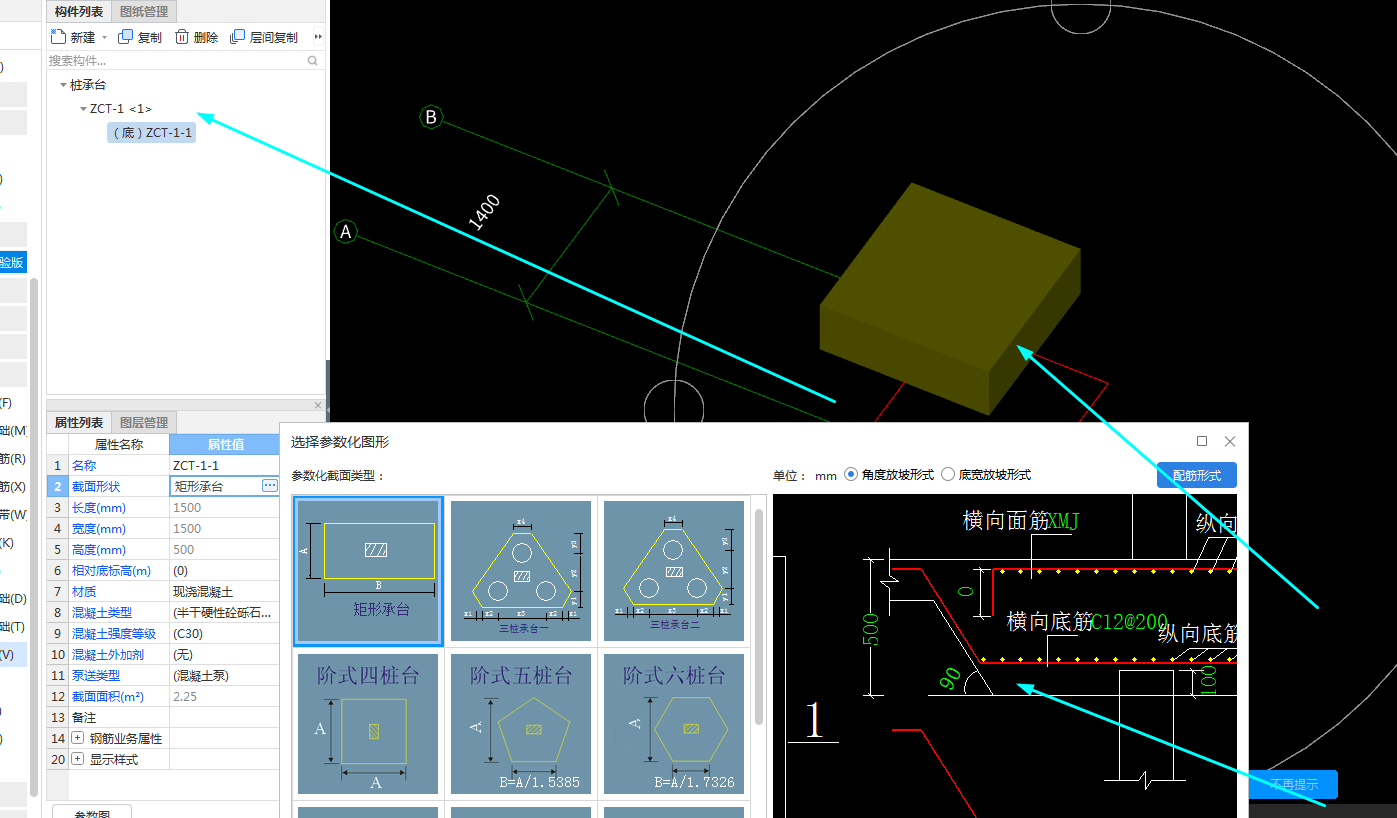Click the 备注 value cell

click(224, 717)
